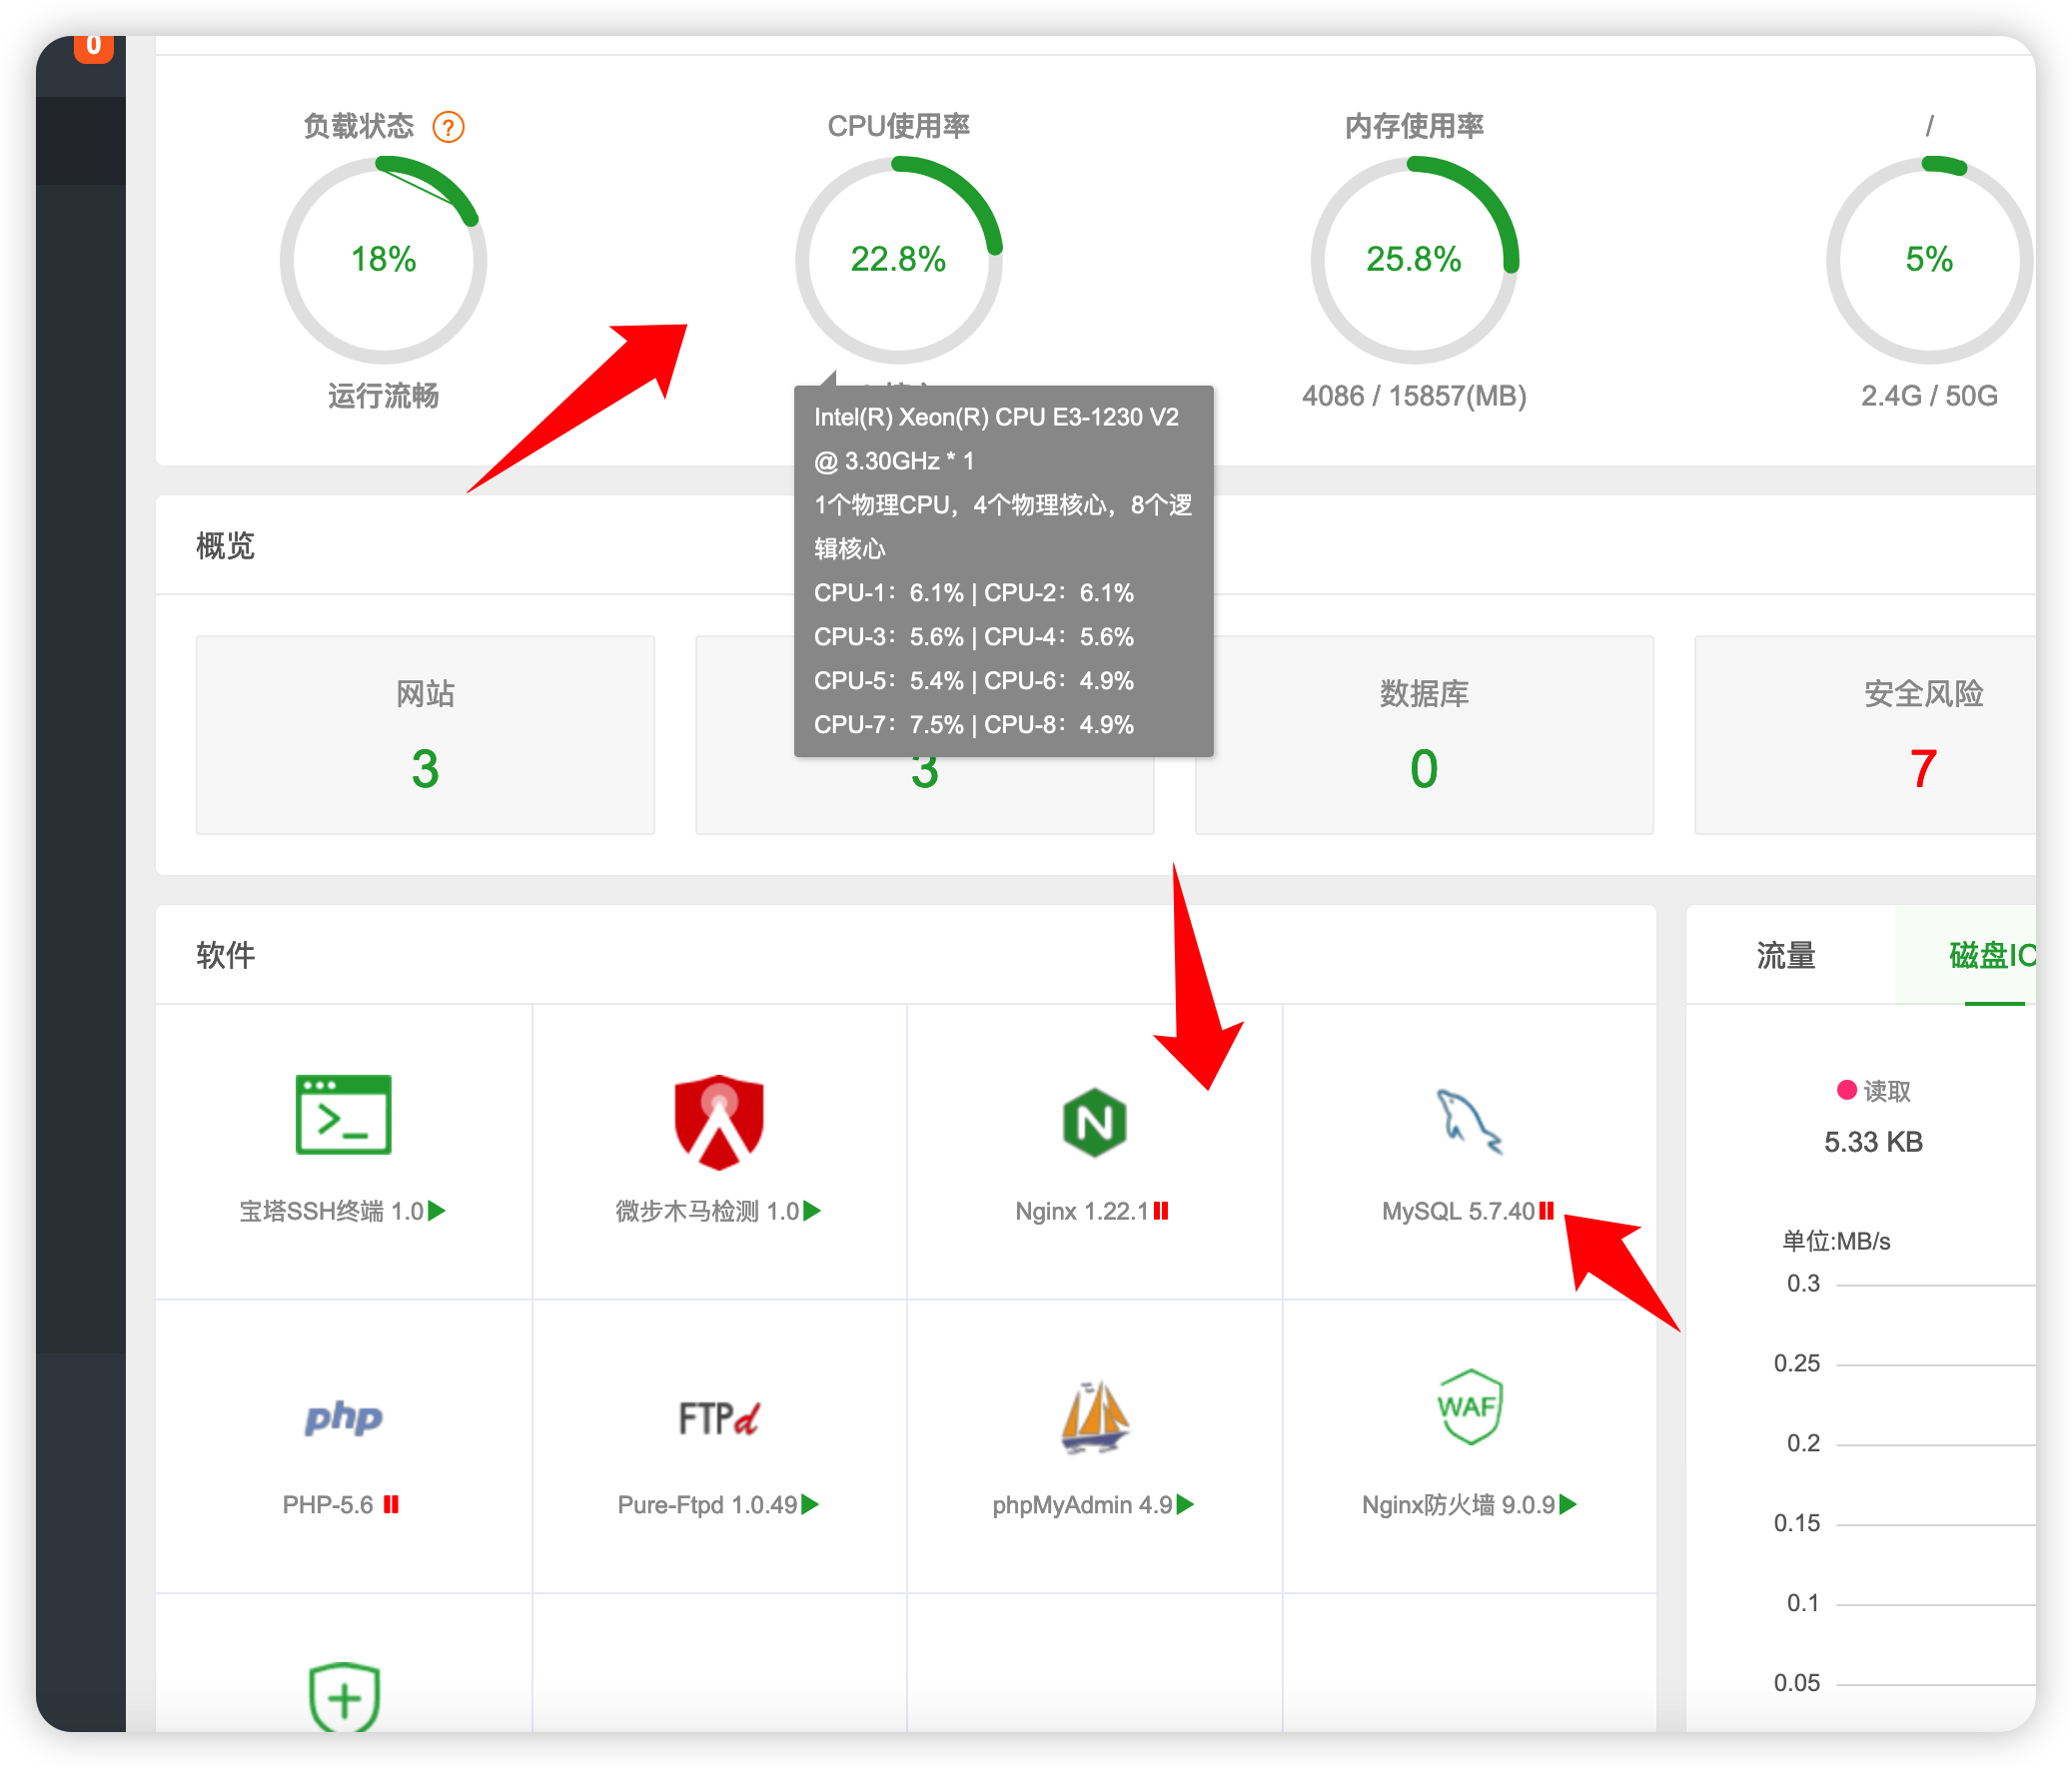
Task: Open the FTPd Pure-Ftpd icon
Action: pyautogui.click(x=719, y=1417)
